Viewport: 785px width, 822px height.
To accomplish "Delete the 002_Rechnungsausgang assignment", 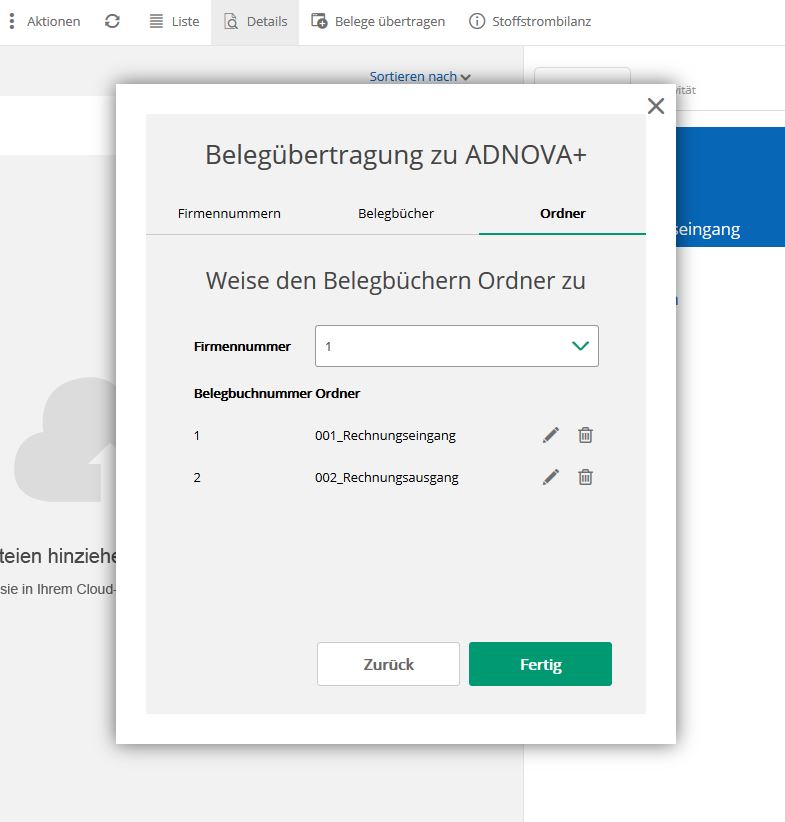I will pos(585,477).
